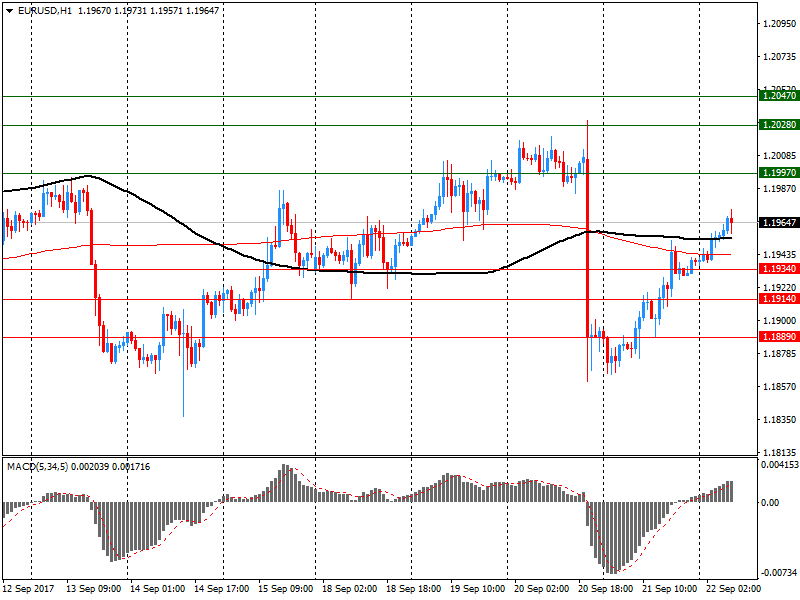Click the 21 Sep 10:00 time axis label

point(669,589)
